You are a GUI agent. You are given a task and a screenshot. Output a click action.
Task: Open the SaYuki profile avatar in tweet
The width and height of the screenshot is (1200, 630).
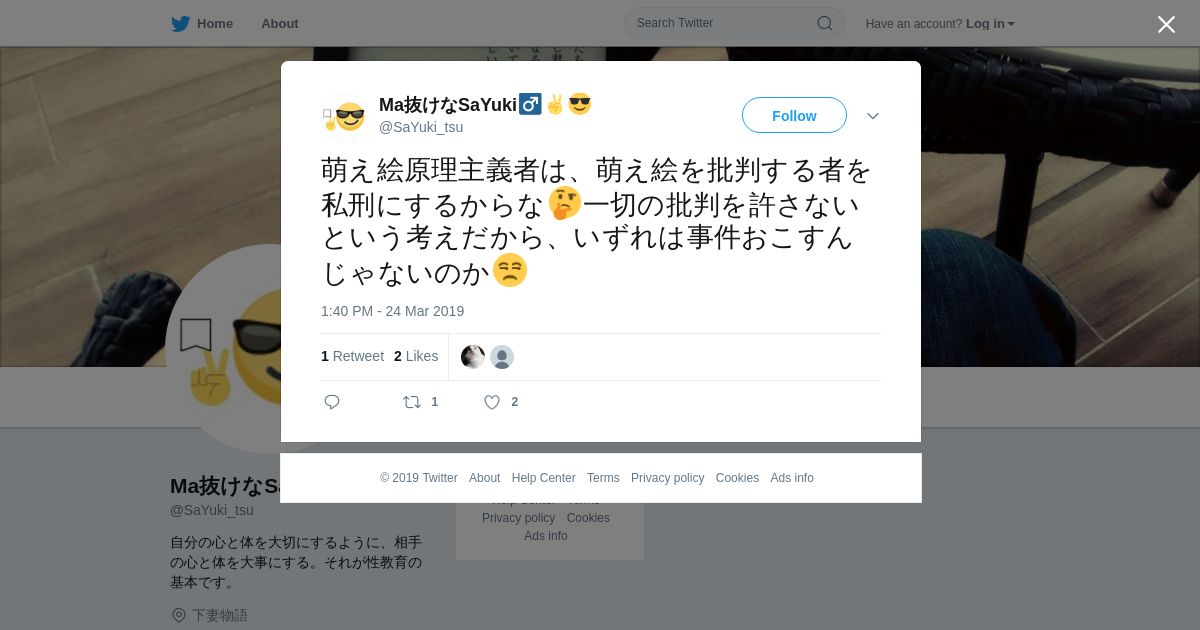(345, 116)
